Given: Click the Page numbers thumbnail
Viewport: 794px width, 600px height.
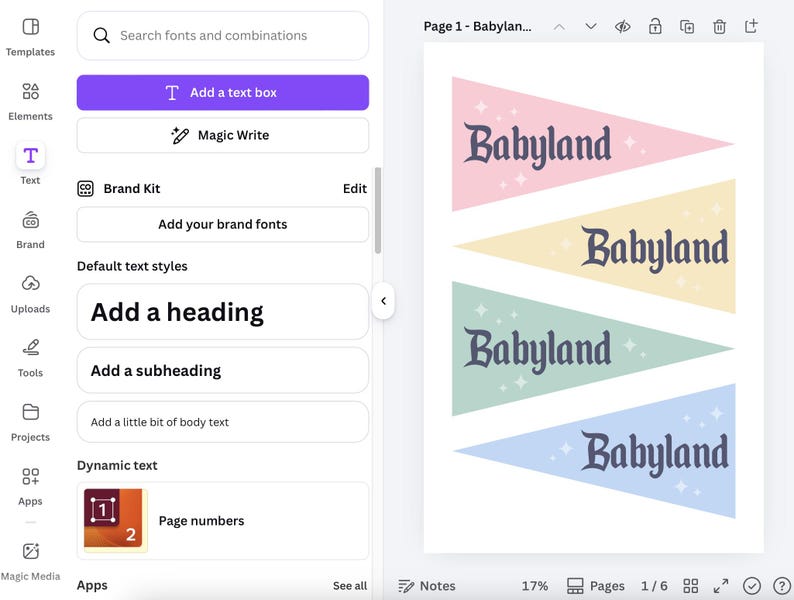Looking at the screenshot, I should coord(115,520).
